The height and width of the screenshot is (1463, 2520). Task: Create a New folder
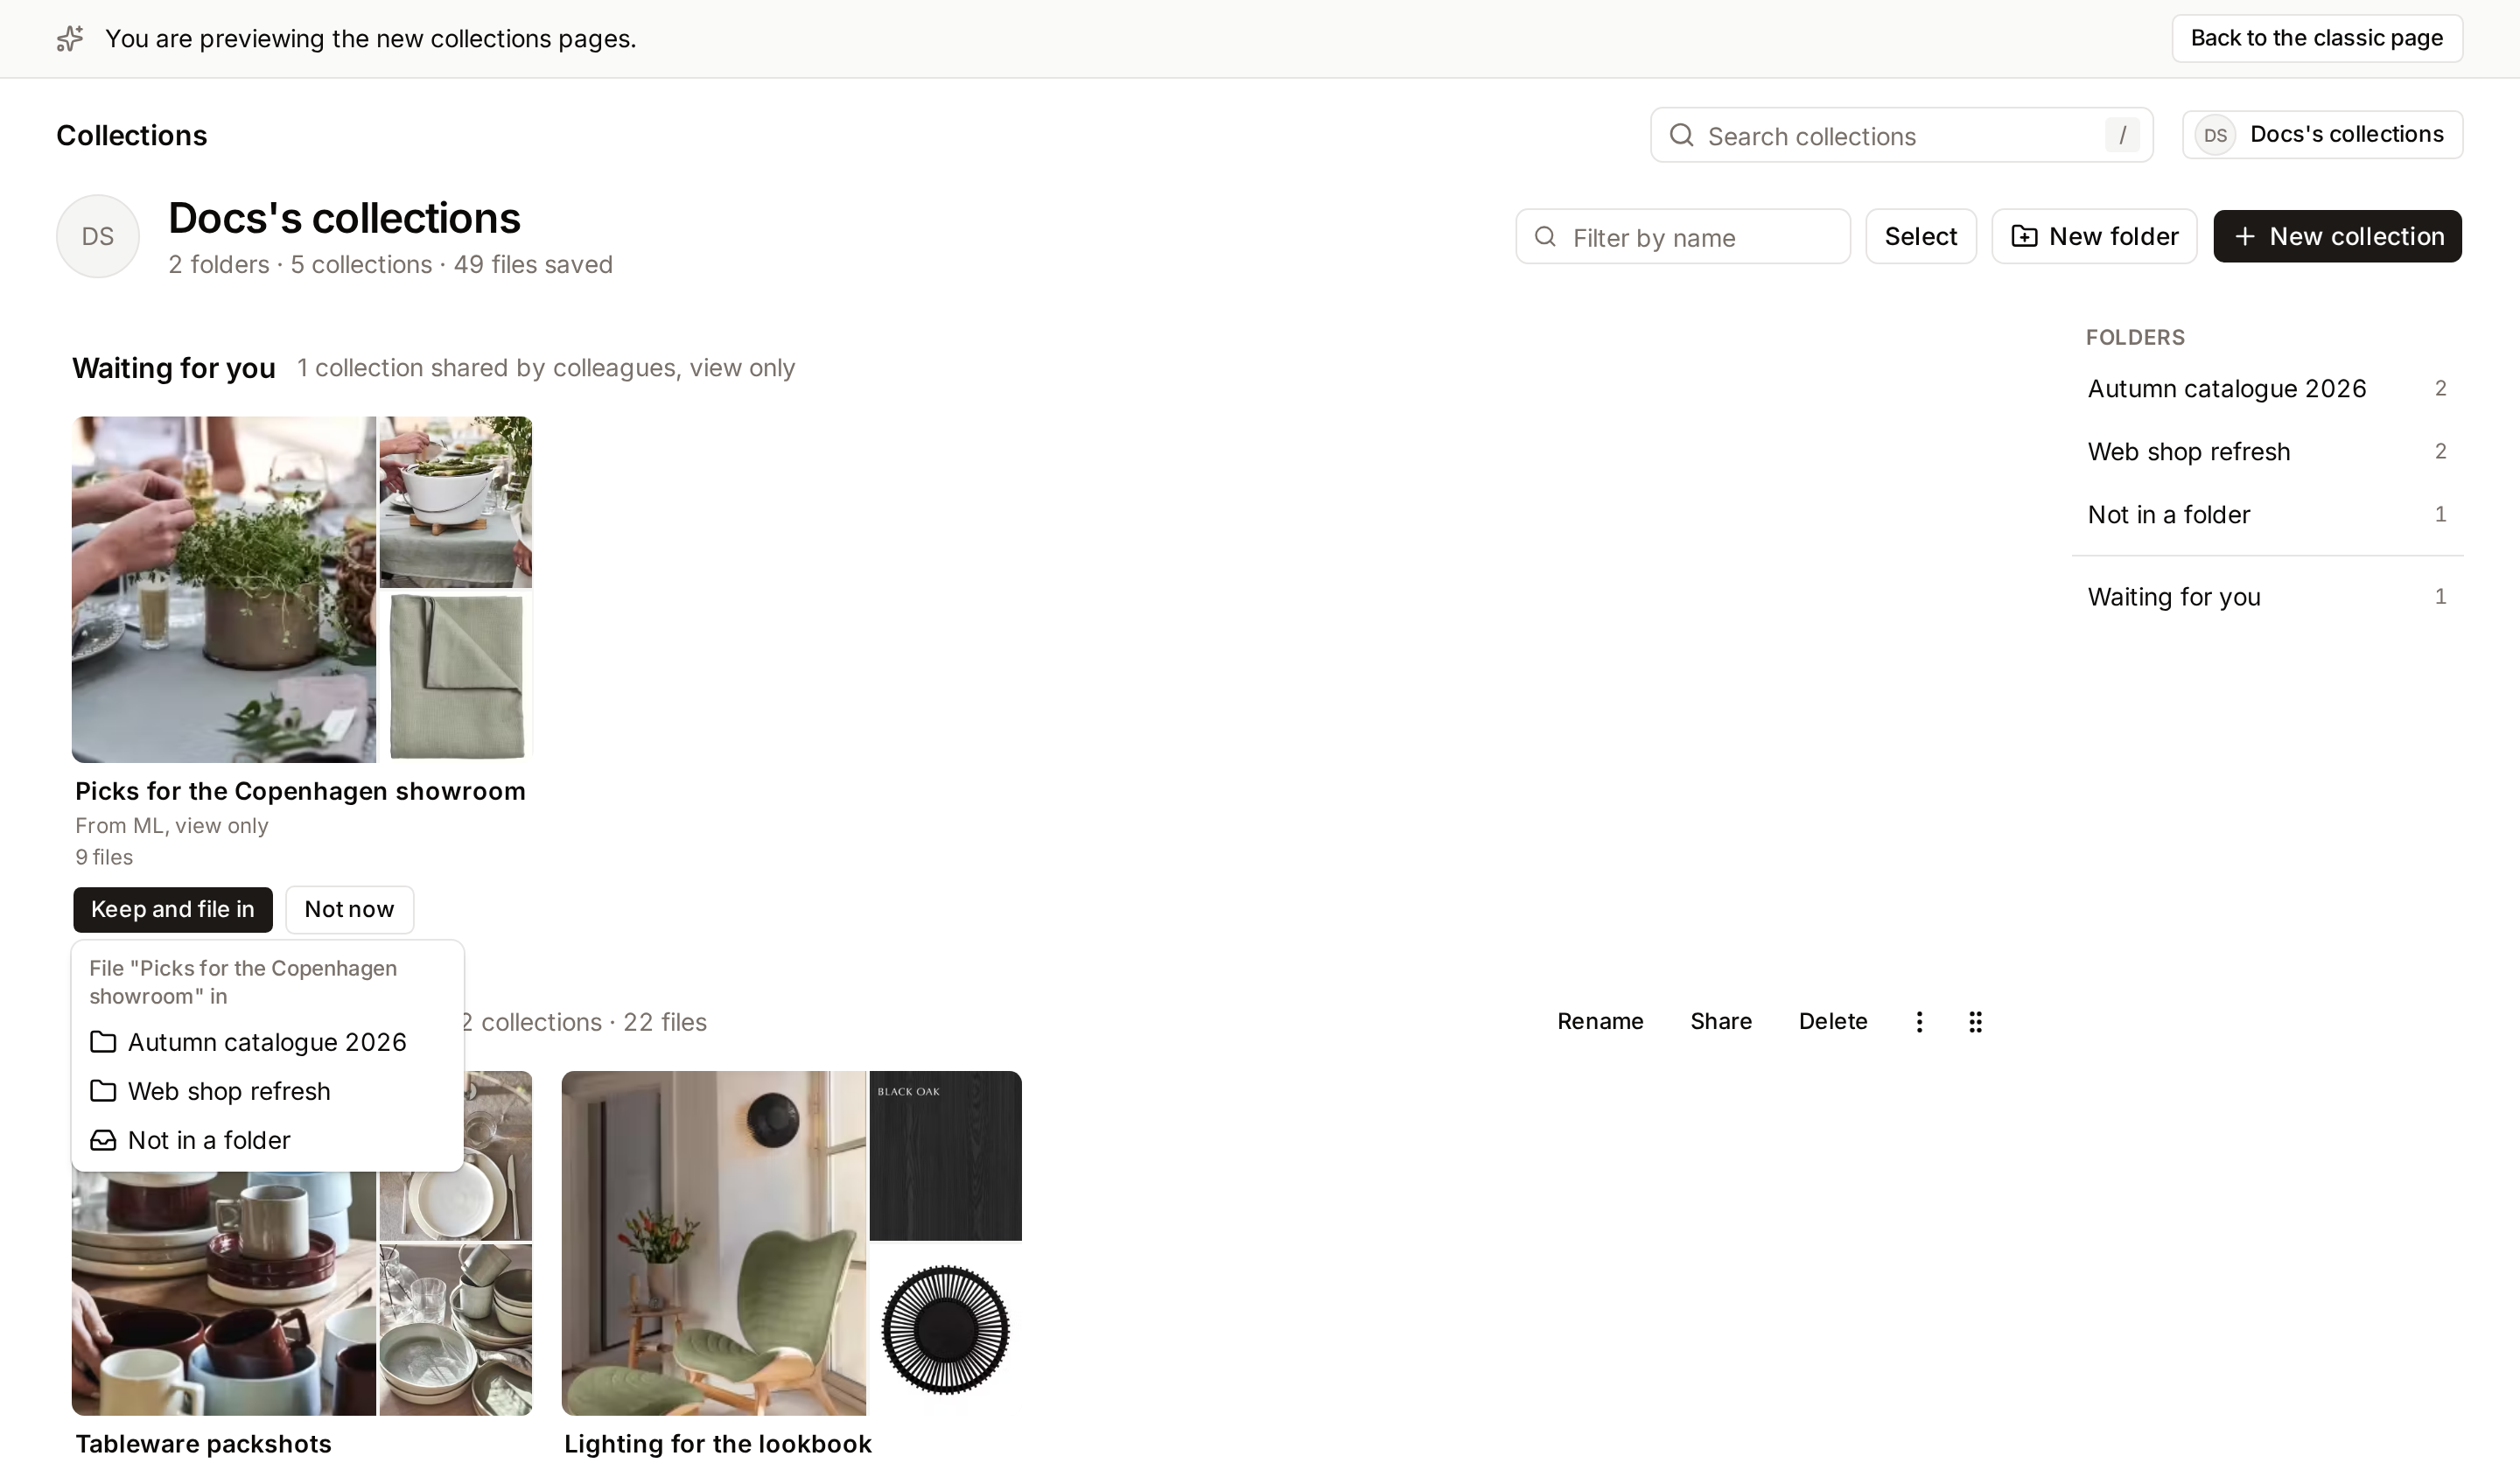[2094, 236]
